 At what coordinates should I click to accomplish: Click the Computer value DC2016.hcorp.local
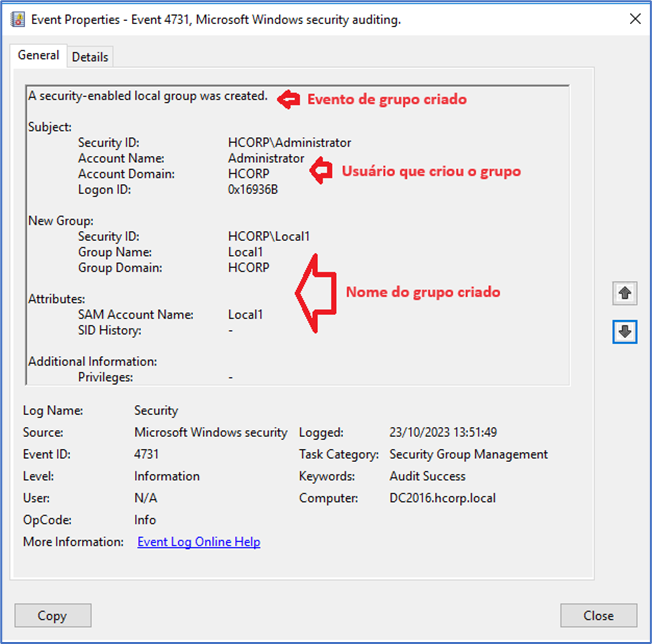442,498
